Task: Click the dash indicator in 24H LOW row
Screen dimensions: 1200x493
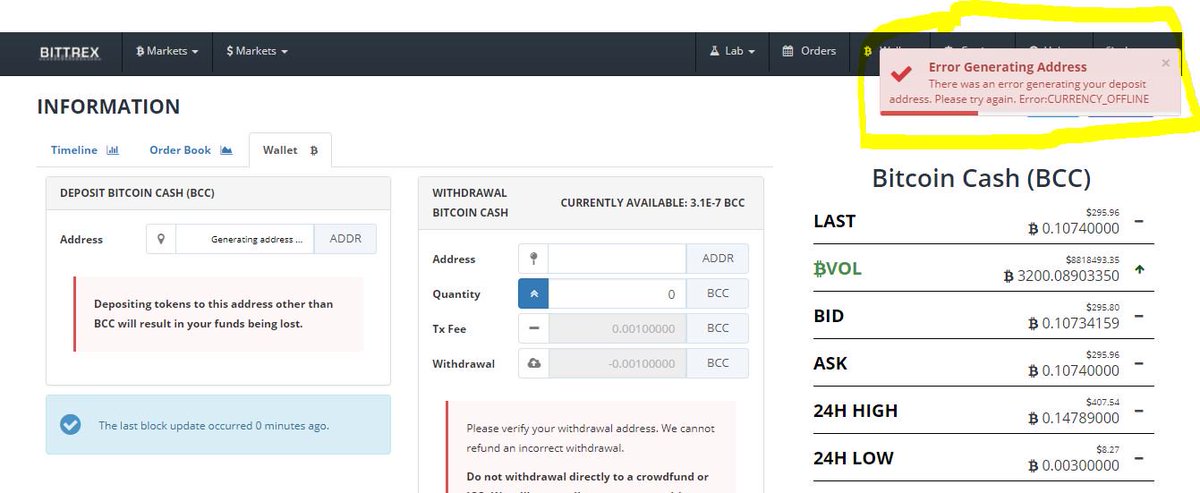Action: pos(1141,458)
